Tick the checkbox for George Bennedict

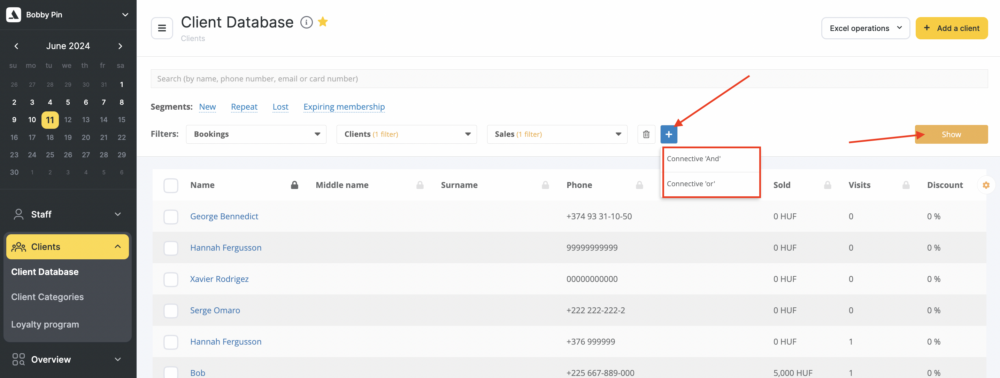171,217
